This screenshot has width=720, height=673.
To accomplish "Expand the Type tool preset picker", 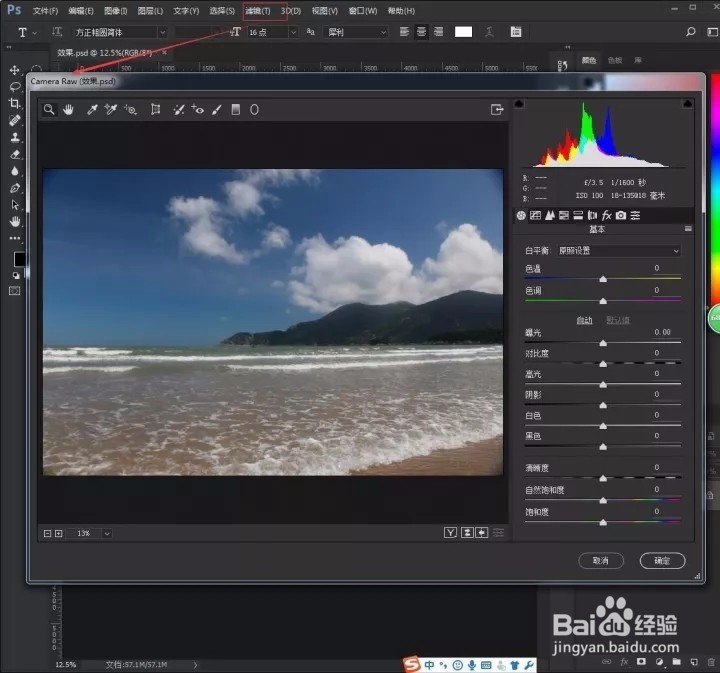I will [x=35, y=33].
